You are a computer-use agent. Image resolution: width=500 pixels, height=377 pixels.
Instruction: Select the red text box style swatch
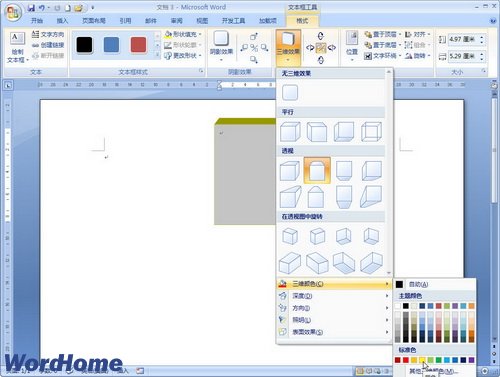point(138,45)
